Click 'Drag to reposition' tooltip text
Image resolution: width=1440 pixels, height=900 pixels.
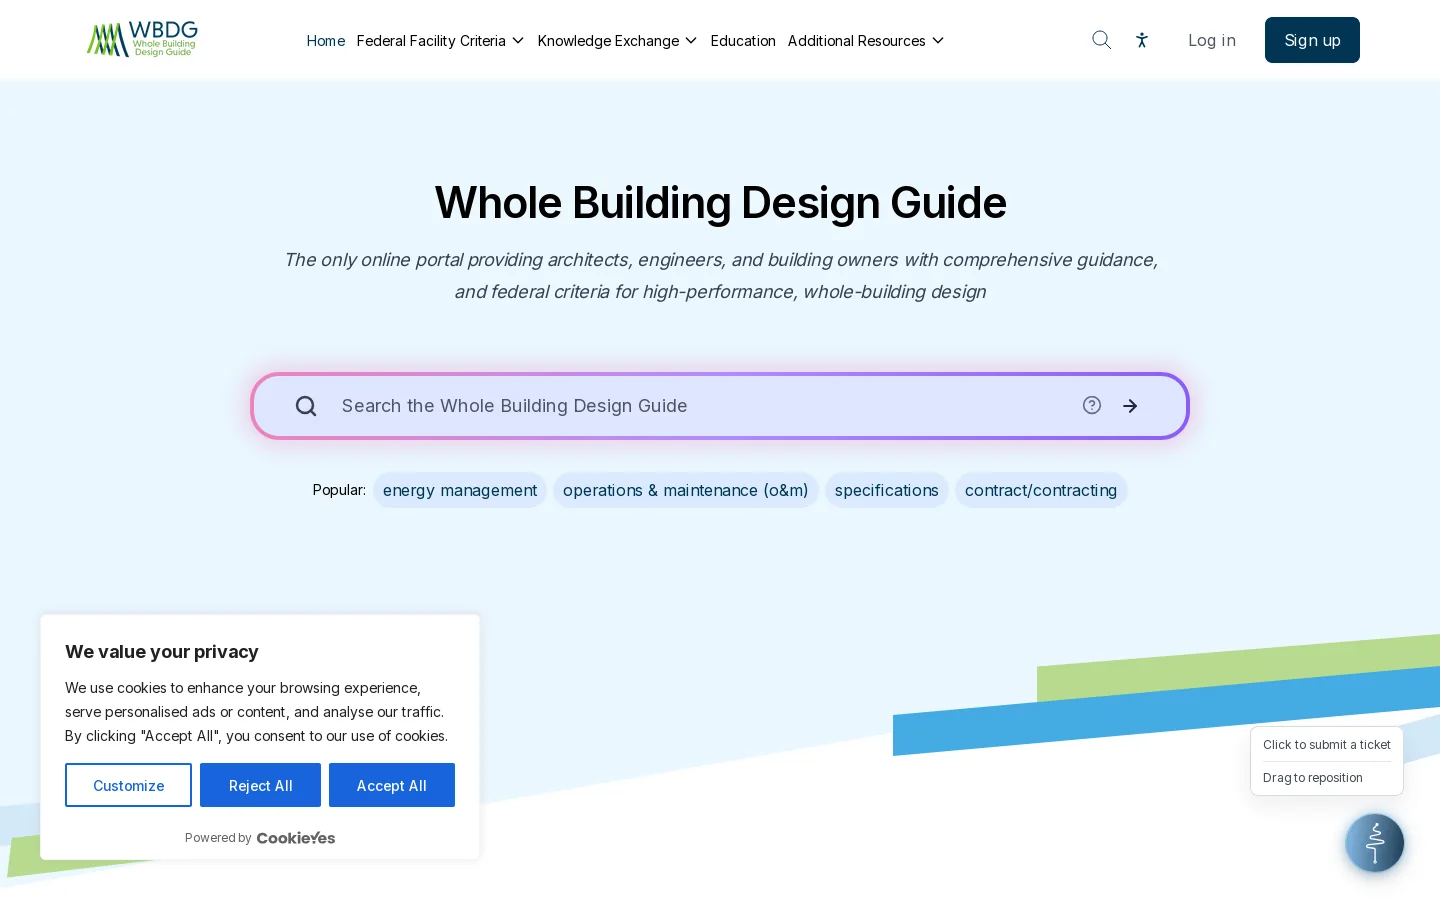pos(1313,778)
